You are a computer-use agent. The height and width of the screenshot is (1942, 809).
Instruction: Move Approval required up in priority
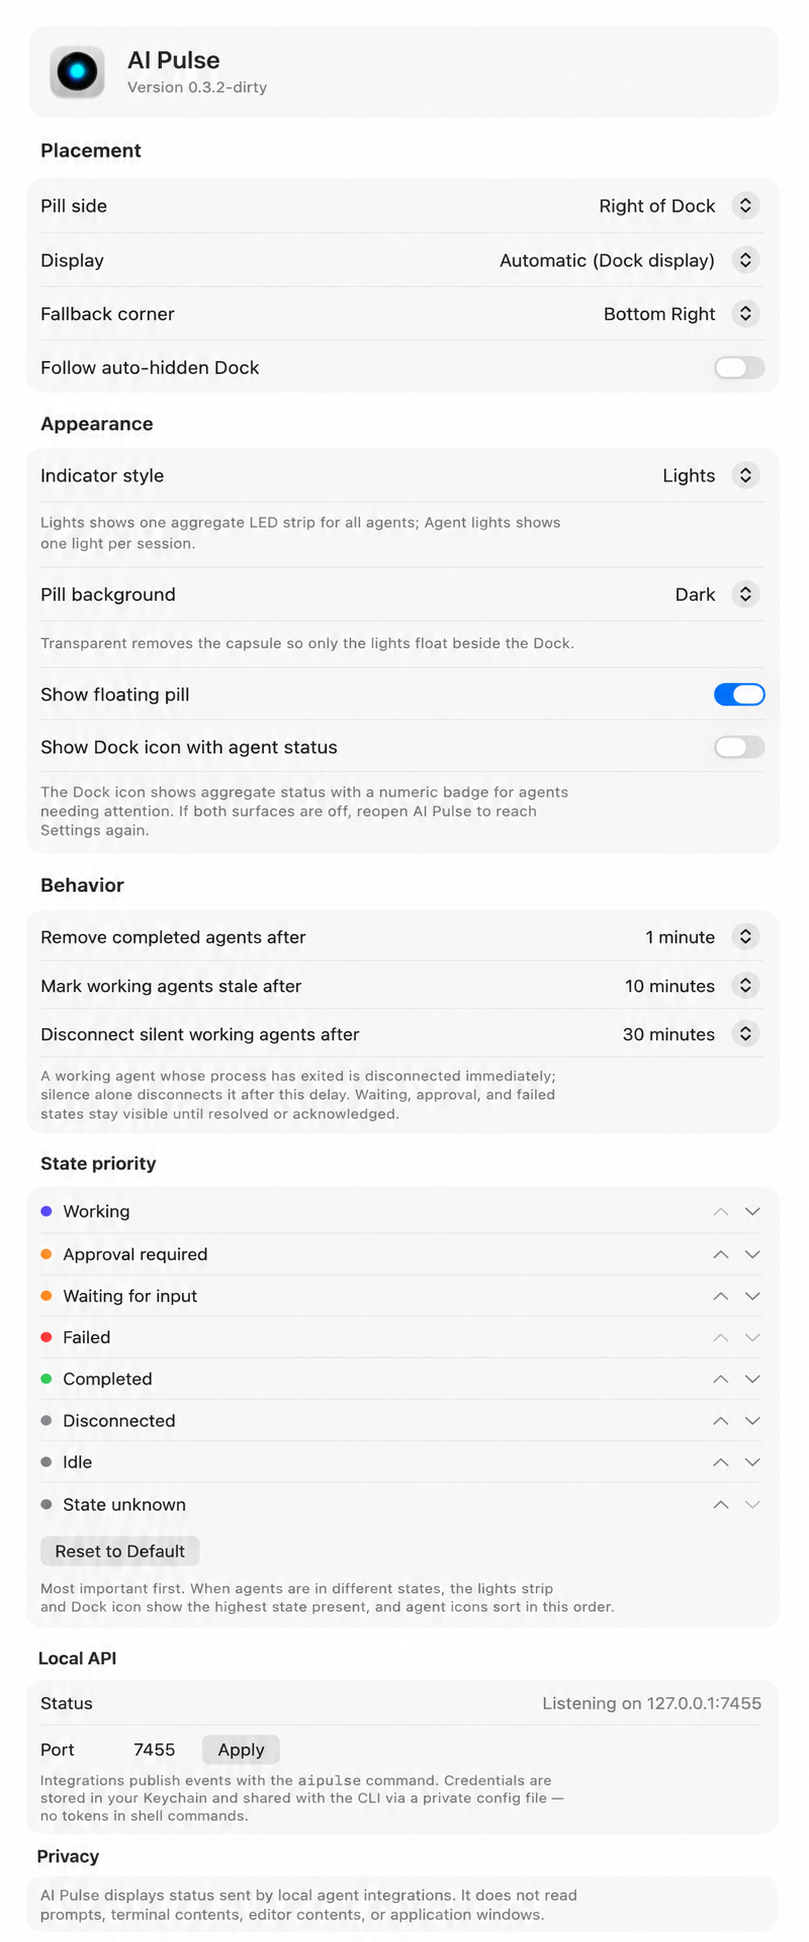pyautogui.click(x=720, y=1254)
